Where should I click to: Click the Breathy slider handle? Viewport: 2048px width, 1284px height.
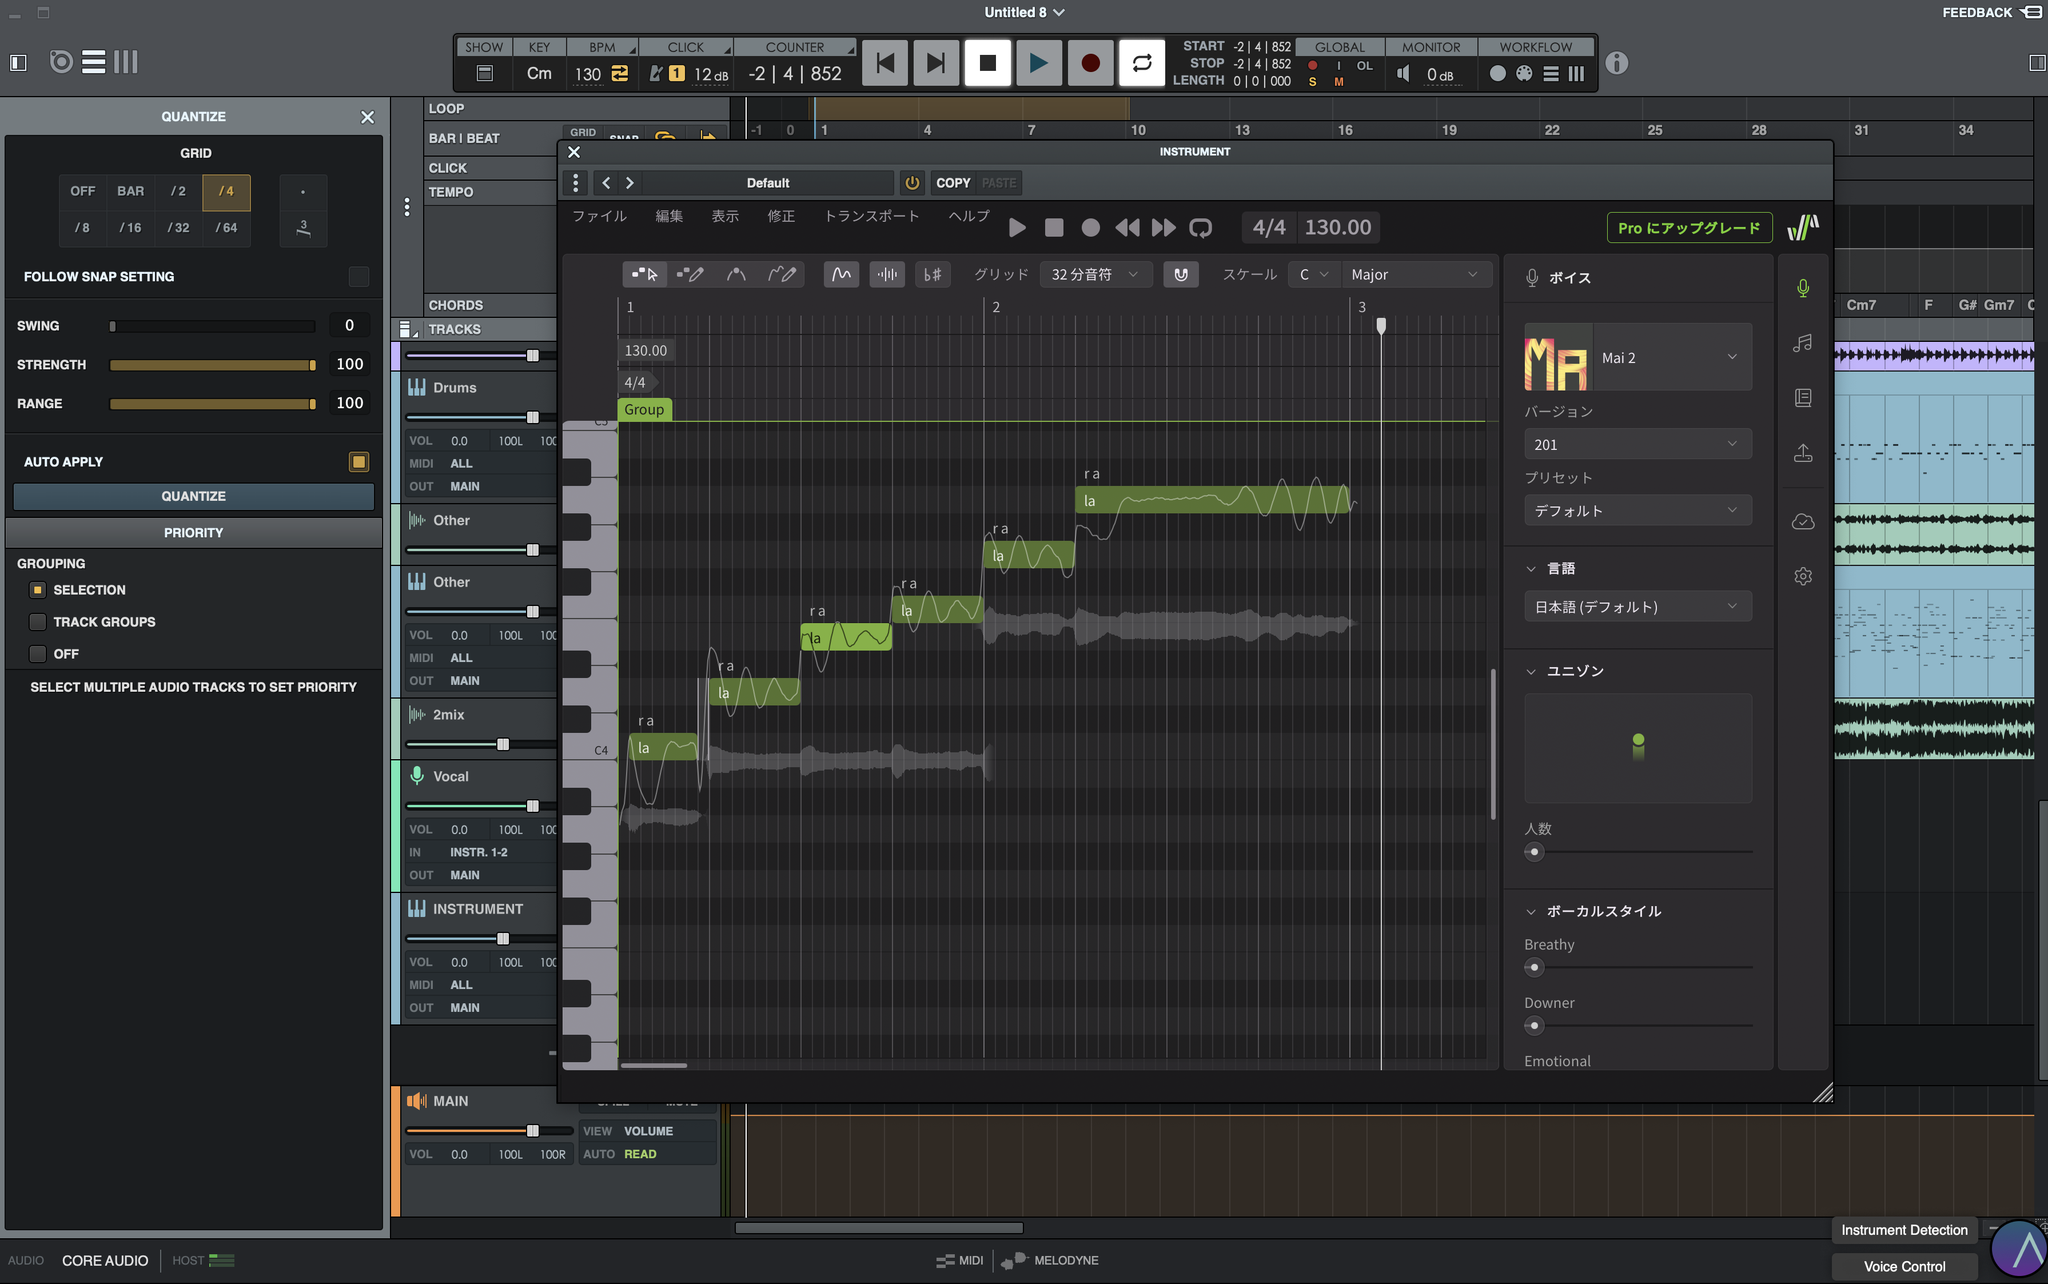1534,967
